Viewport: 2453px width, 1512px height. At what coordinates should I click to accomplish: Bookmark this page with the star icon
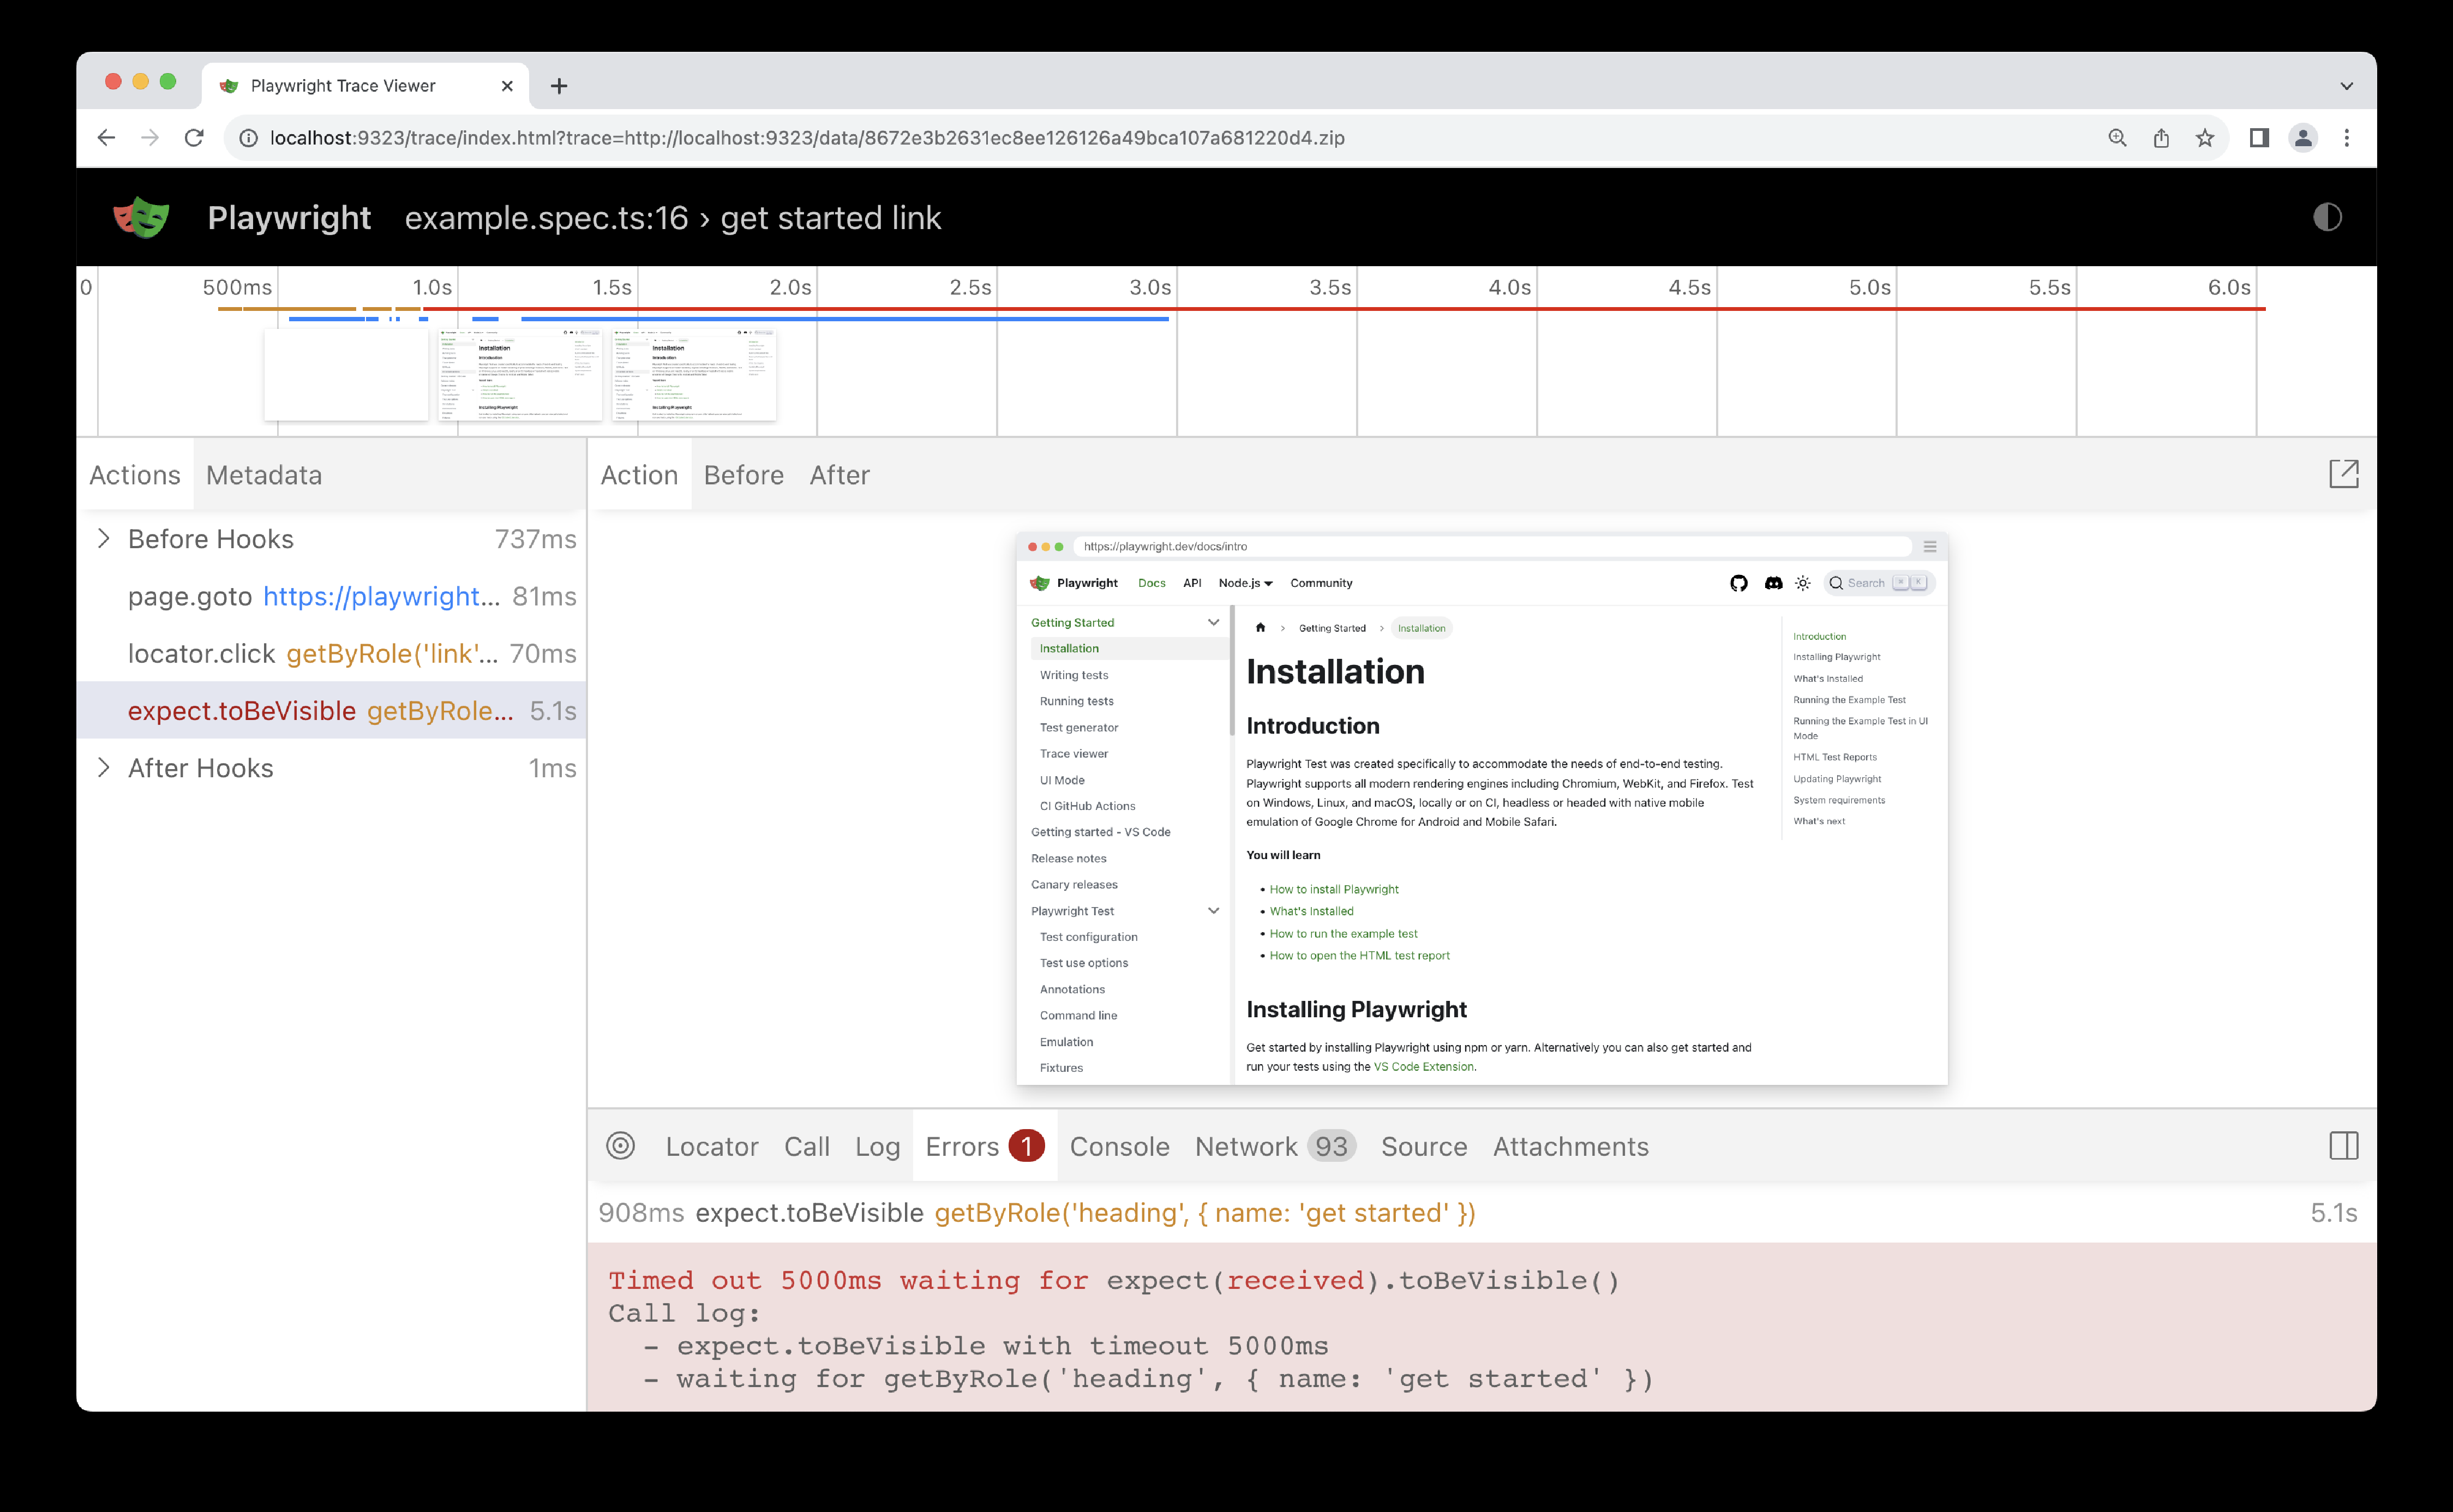click(2204, 138)
